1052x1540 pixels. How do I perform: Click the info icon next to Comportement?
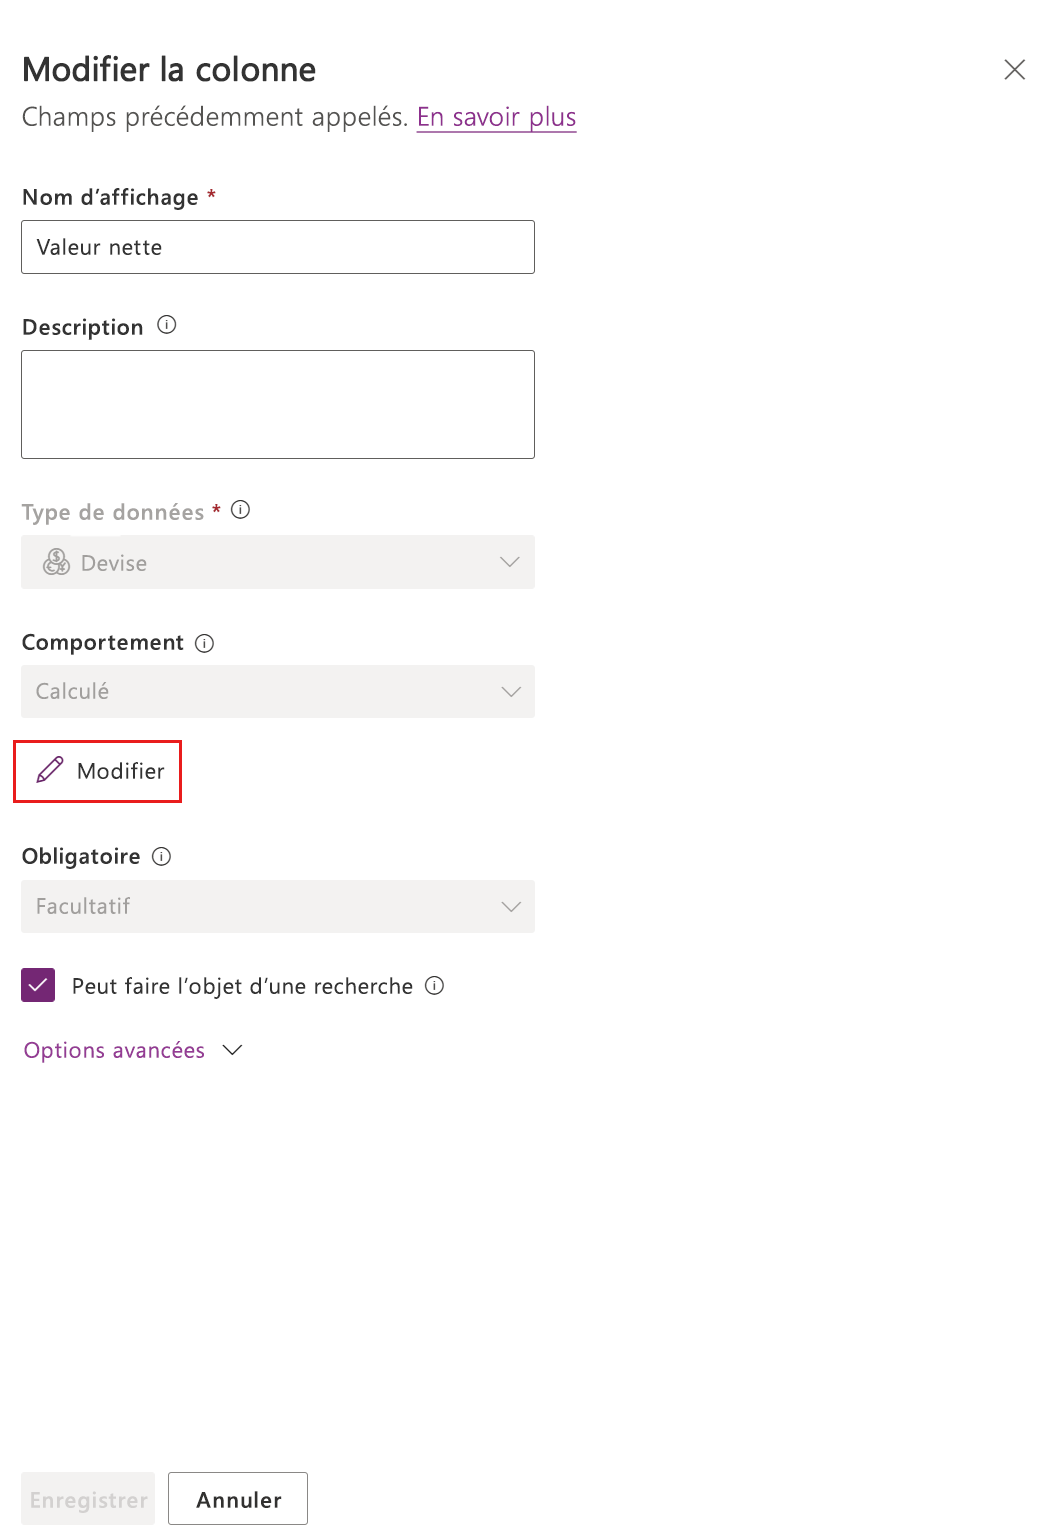pos(204,643)
